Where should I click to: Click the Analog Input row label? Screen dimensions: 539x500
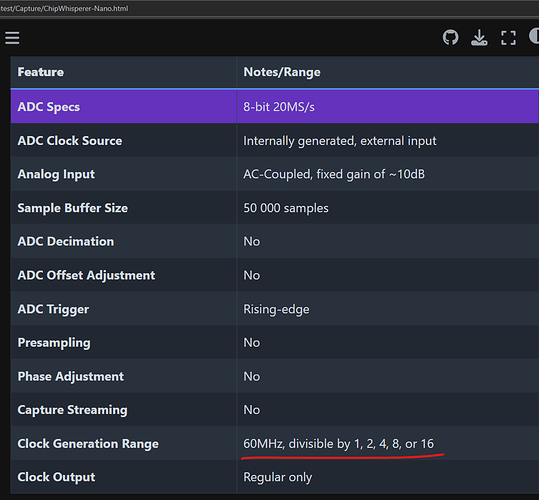(56, 174)
